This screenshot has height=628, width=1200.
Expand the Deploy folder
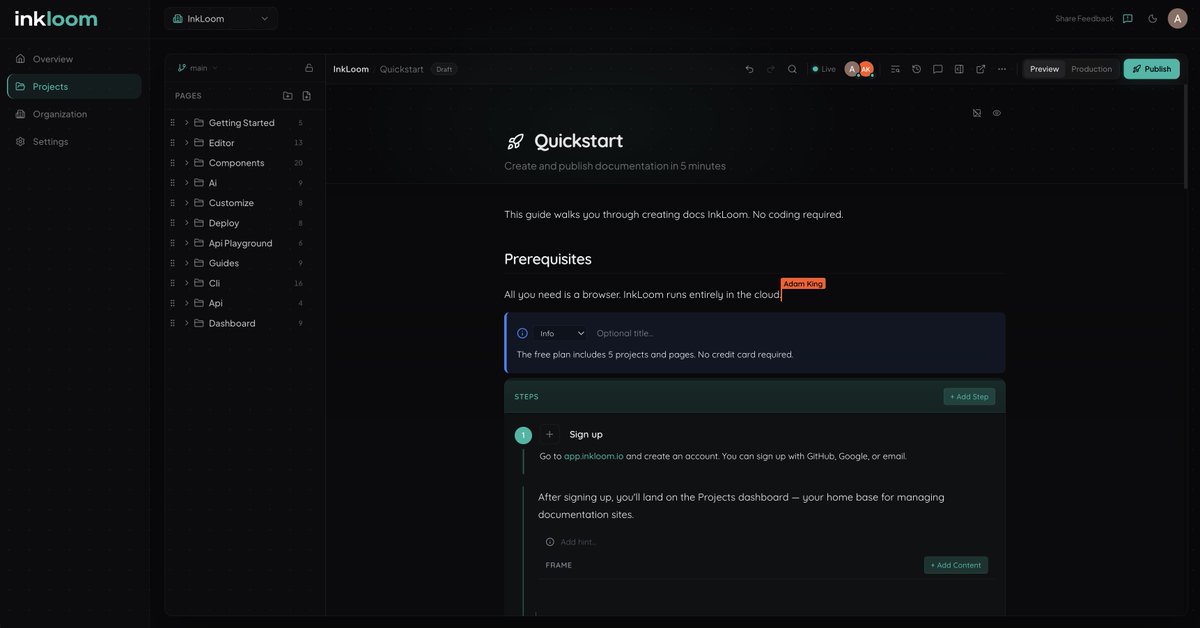point(187,223)
